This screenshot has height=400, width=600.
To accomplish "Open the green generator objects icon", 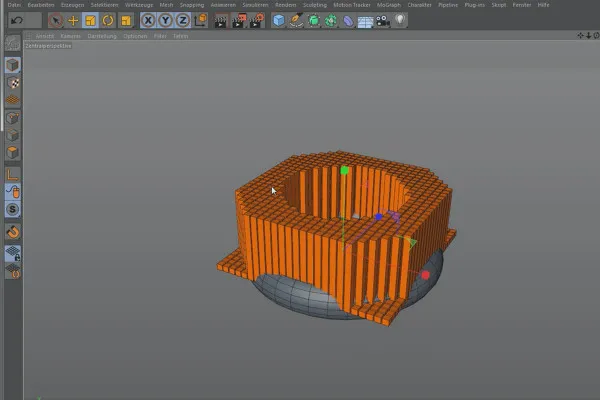I will (313, 20).
